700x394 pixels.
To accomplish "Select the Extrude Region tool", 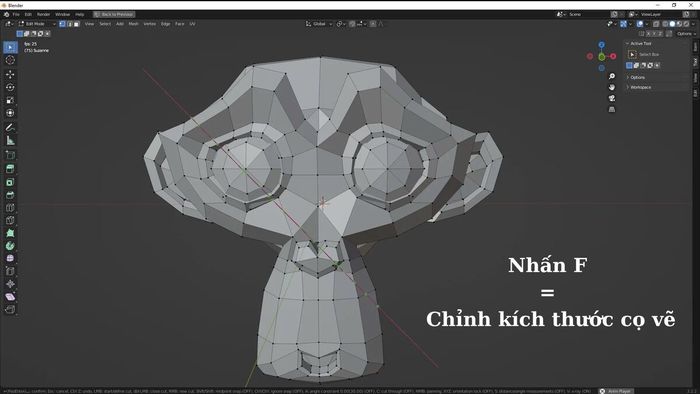I will point(10,169).
